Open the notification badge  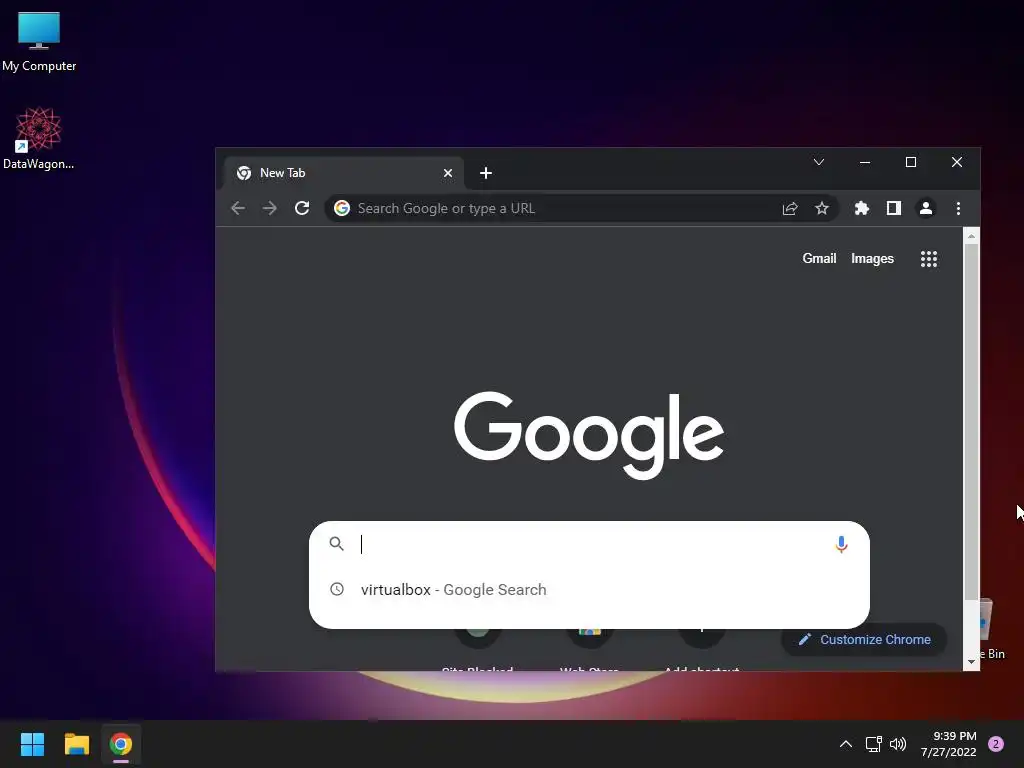point(996,744)
